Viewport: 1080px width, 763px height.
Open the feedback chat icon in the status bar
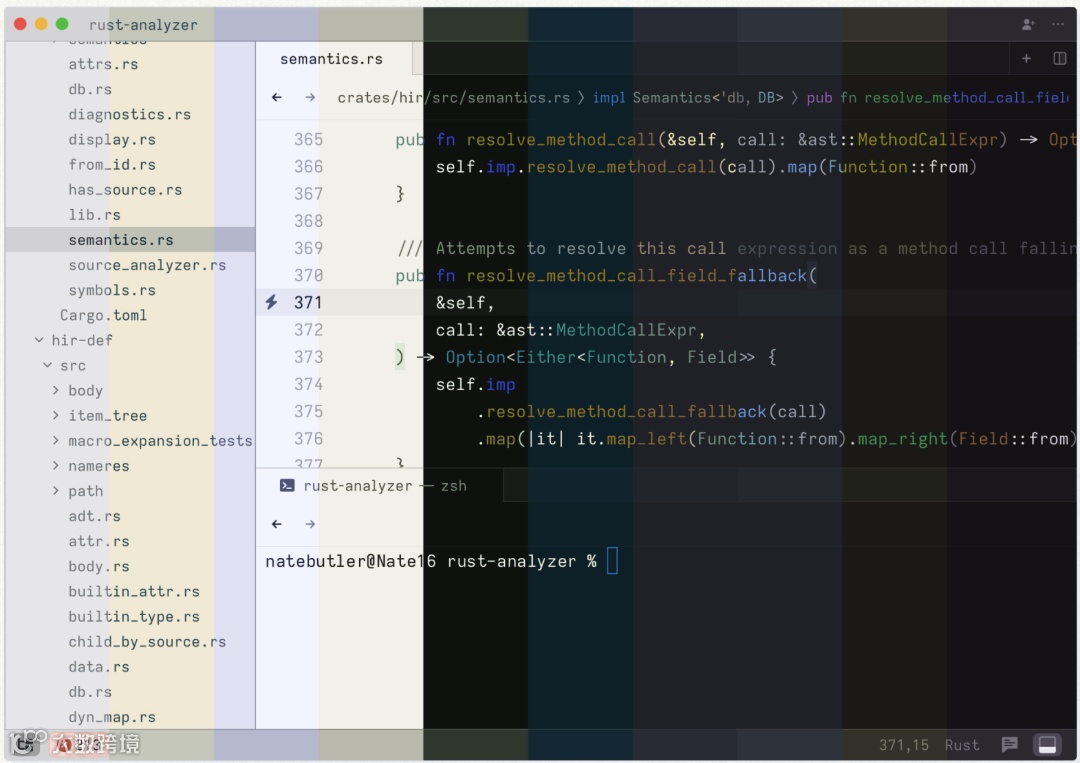[x=1010, y=744]
